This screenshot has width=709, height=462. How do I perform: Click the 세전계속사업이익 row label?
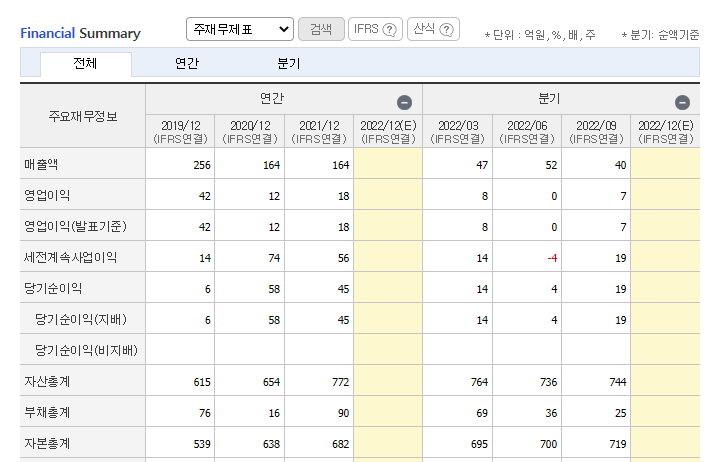click(x=71, y=257)
